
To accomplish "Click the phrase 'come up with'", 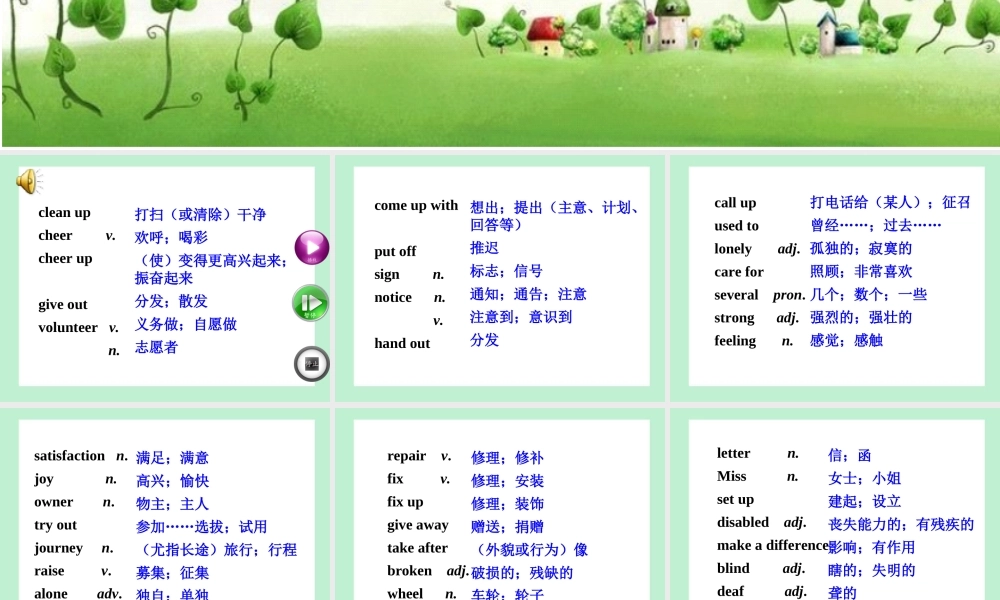I will [416, 206].
